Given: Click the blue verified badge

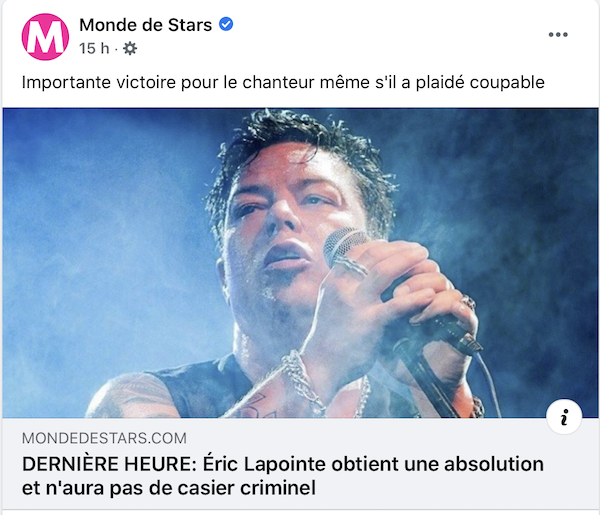Looking at the screenshot, I should 226,24.
